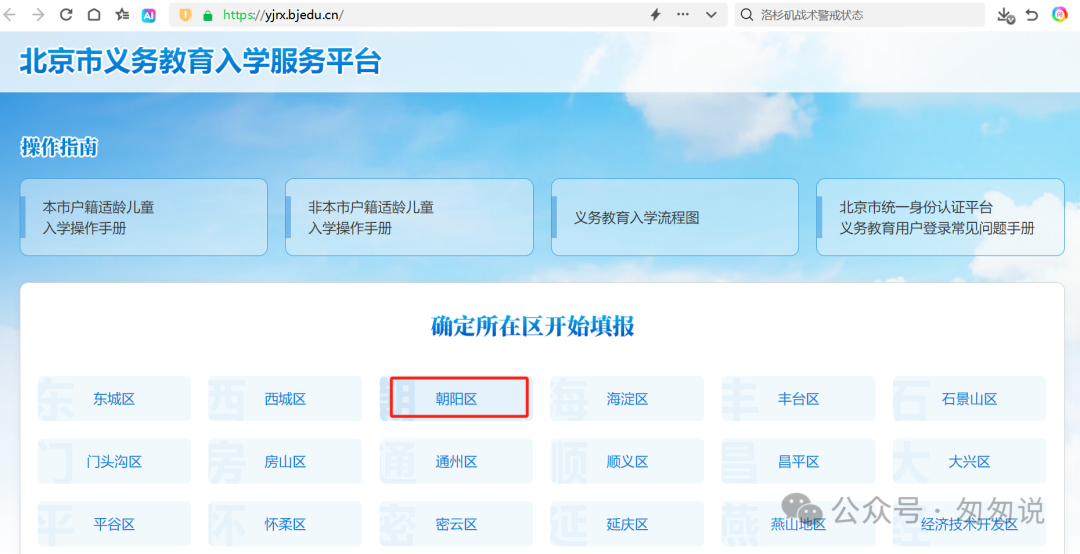Select 朝阳区 district

tap(456, 398)
